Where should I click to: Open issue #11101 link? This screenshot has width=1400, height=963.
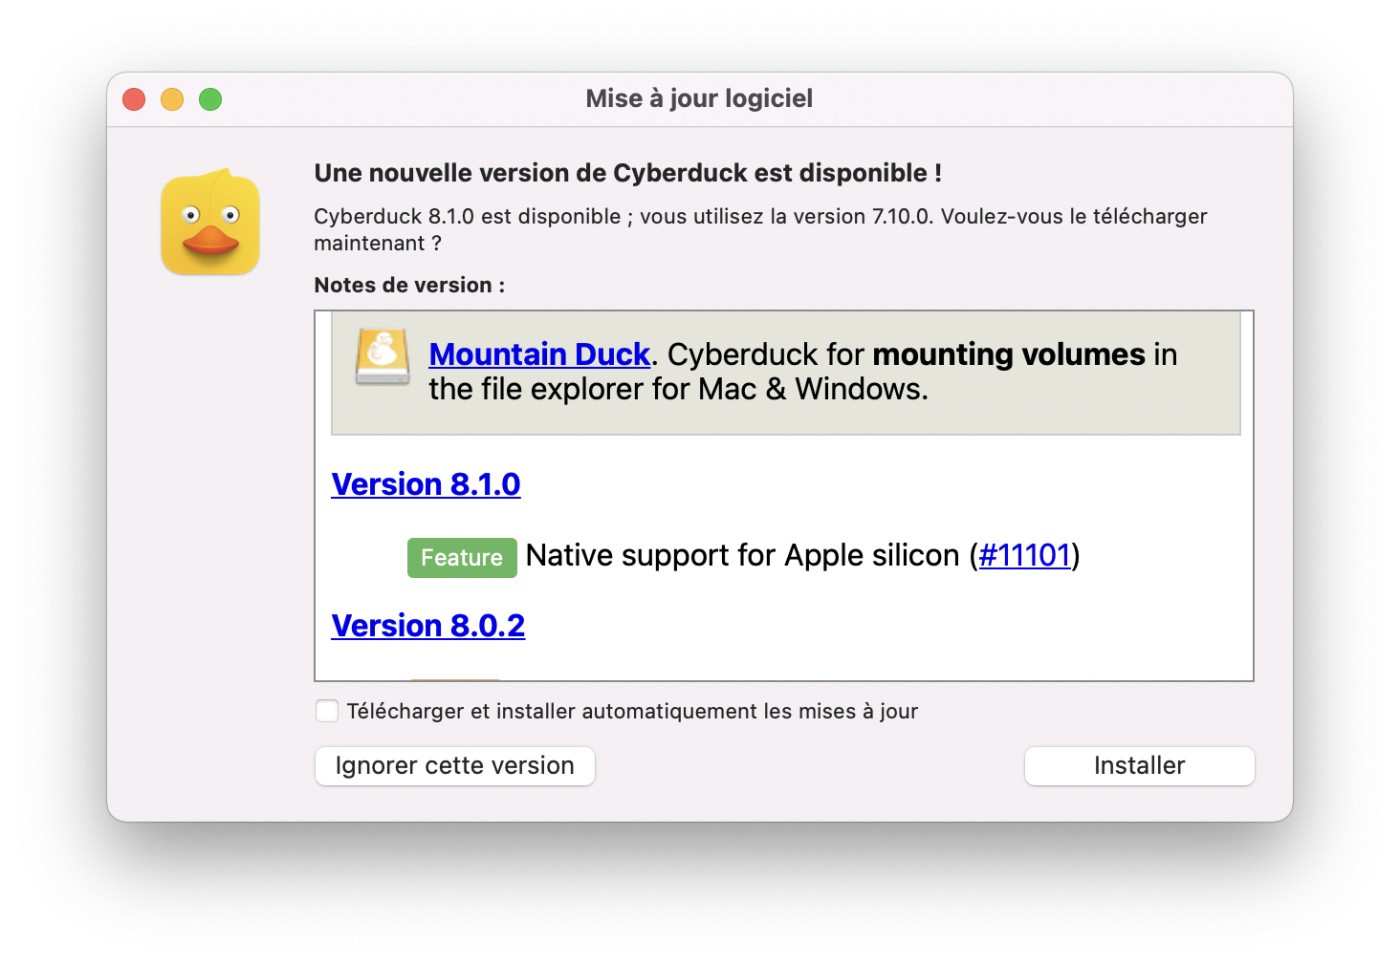click(1025, 555)
